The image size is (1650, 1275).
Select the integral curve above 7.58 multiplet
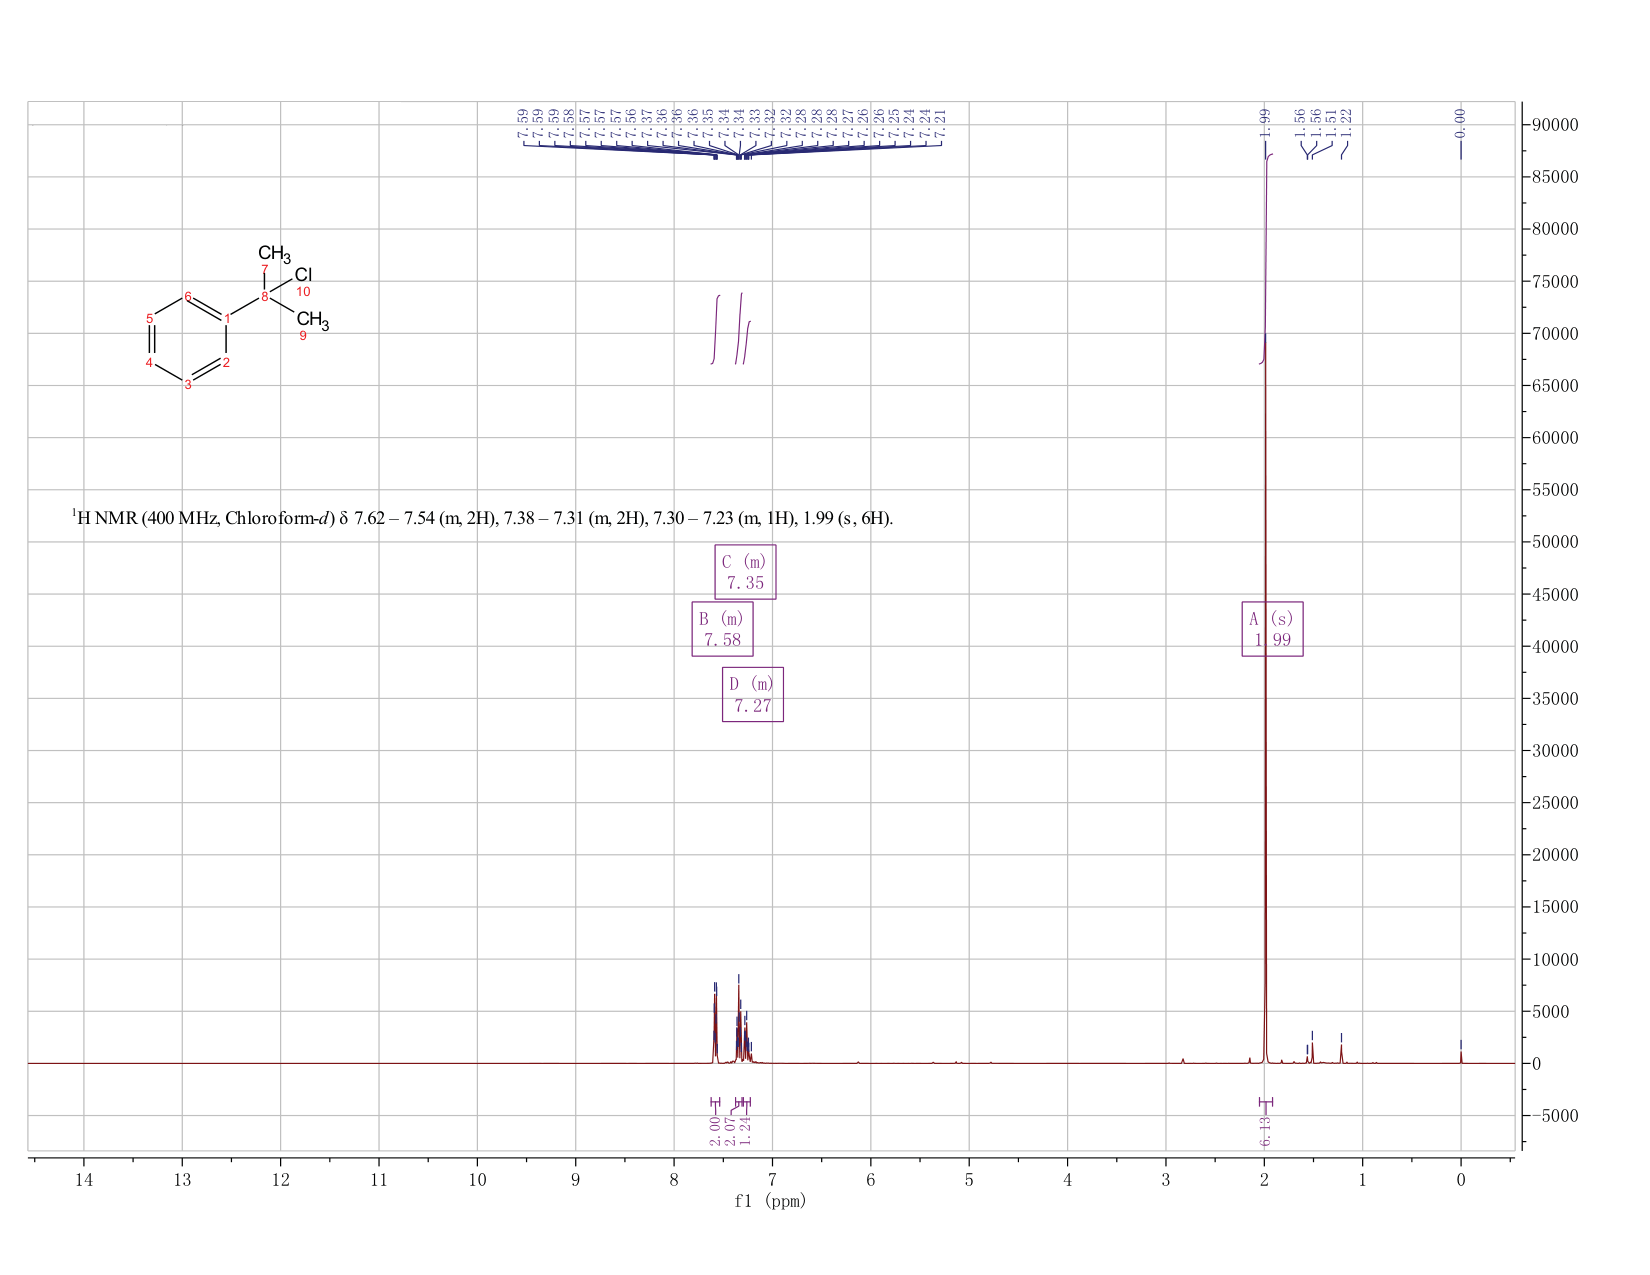tap(716, 330)
